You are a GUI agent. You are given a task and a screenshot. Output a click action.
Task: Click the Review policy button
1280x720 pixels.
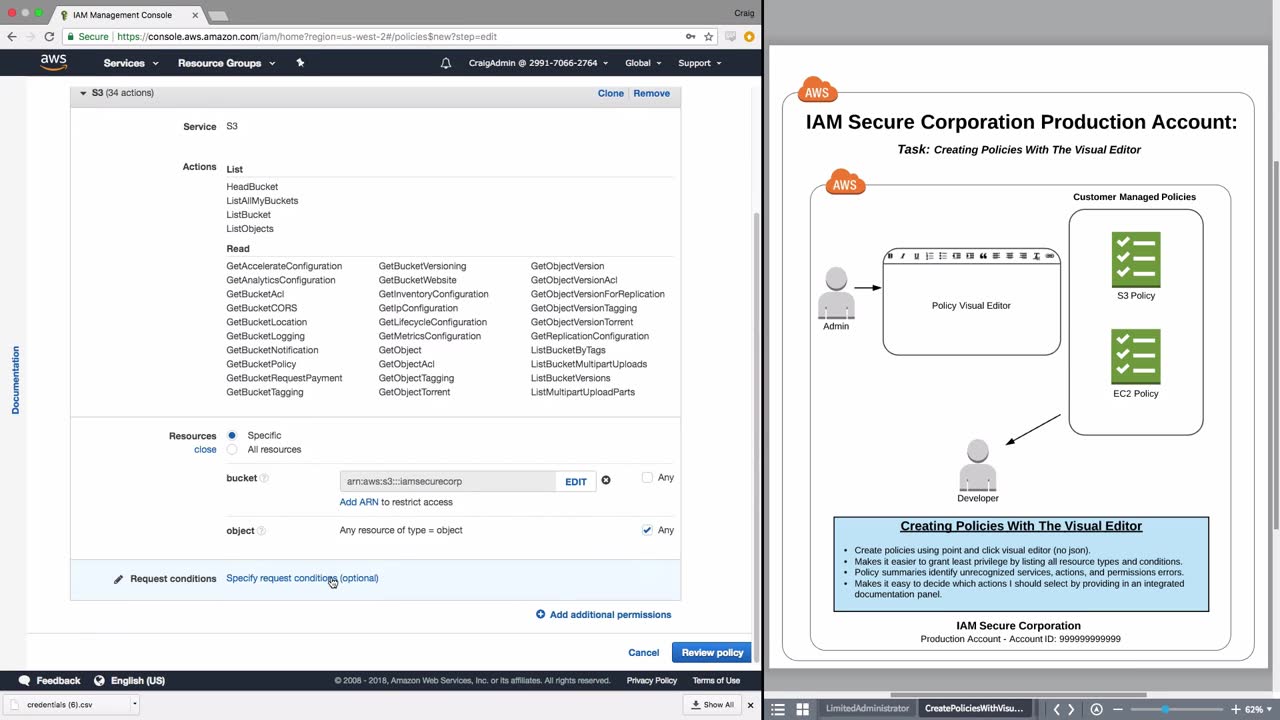pyautogui.click(x=712, y=653)
